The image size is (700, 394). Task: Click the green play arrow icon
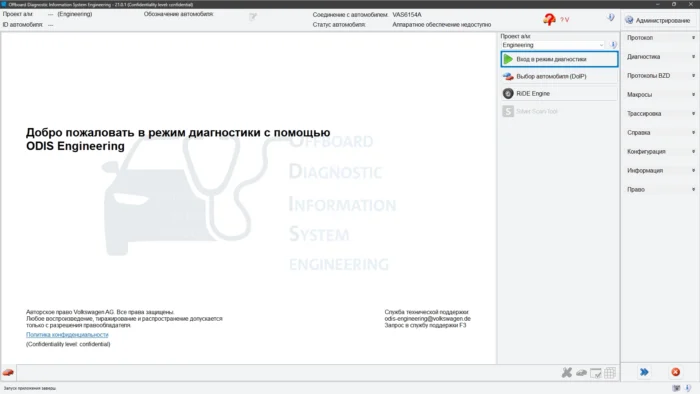(508, 59)
